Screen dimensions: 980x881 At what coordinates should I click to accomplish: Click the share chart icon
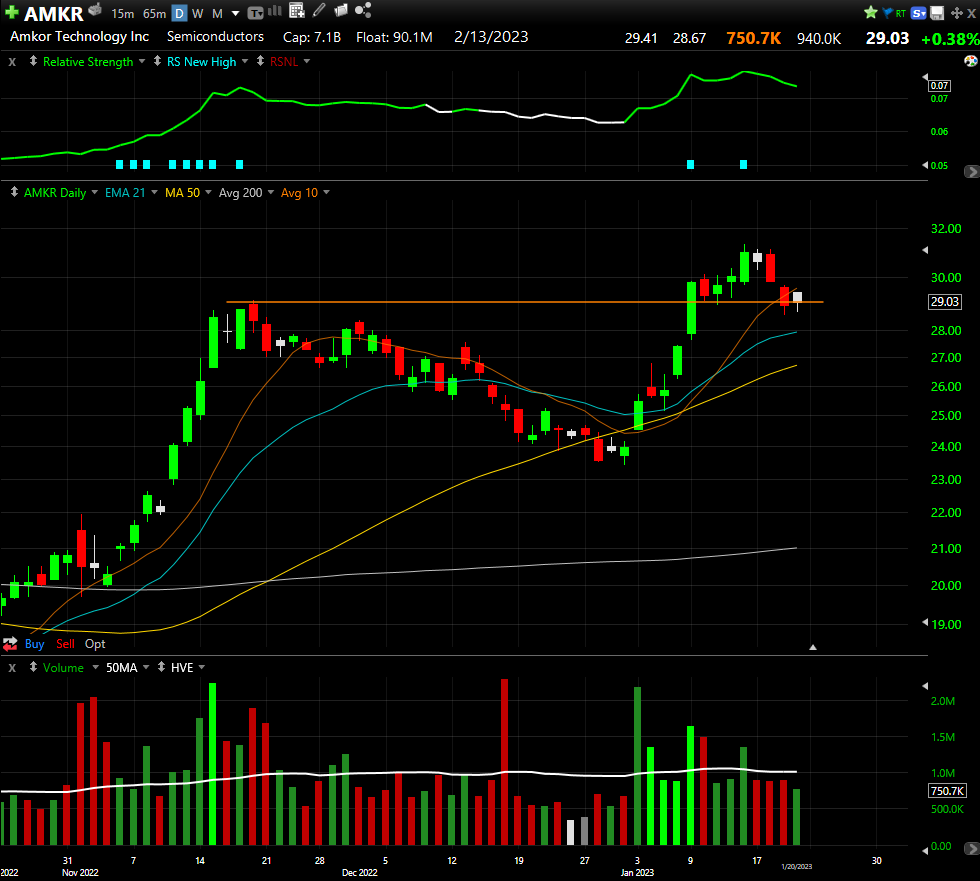coord(363,10)
